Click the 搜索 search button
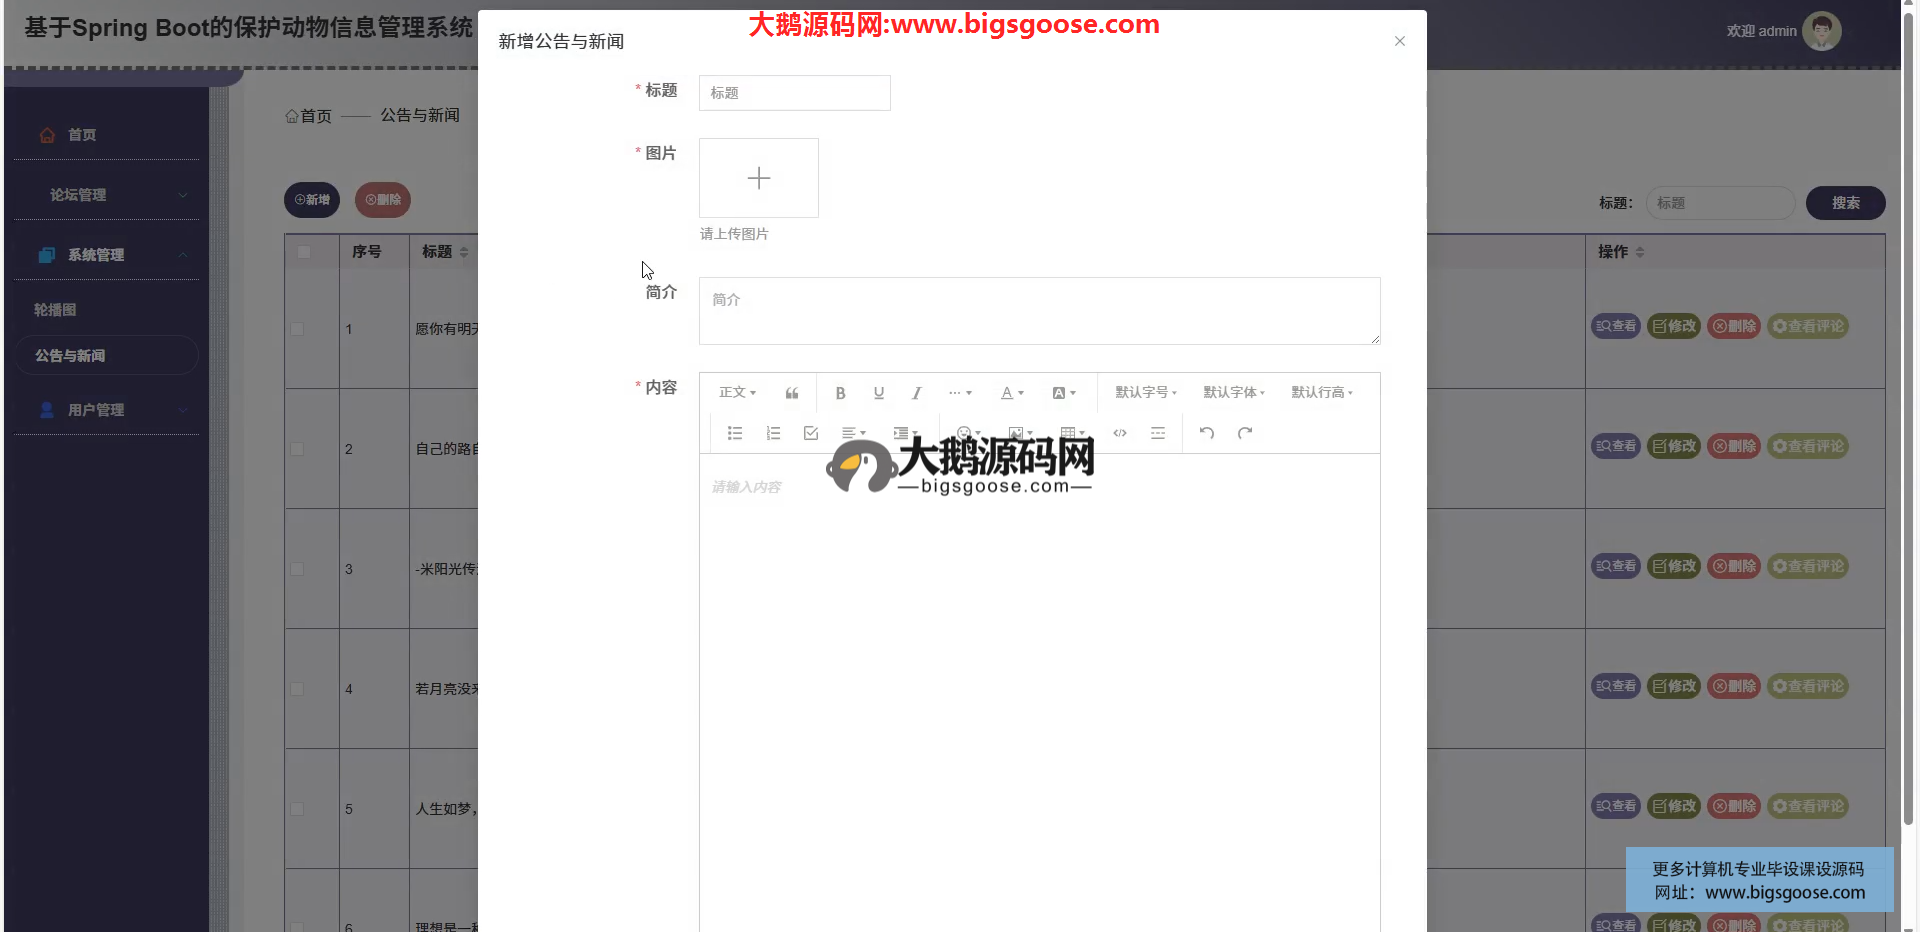The height and width of the screenshot is (932, 1920). pos(1845,203)
